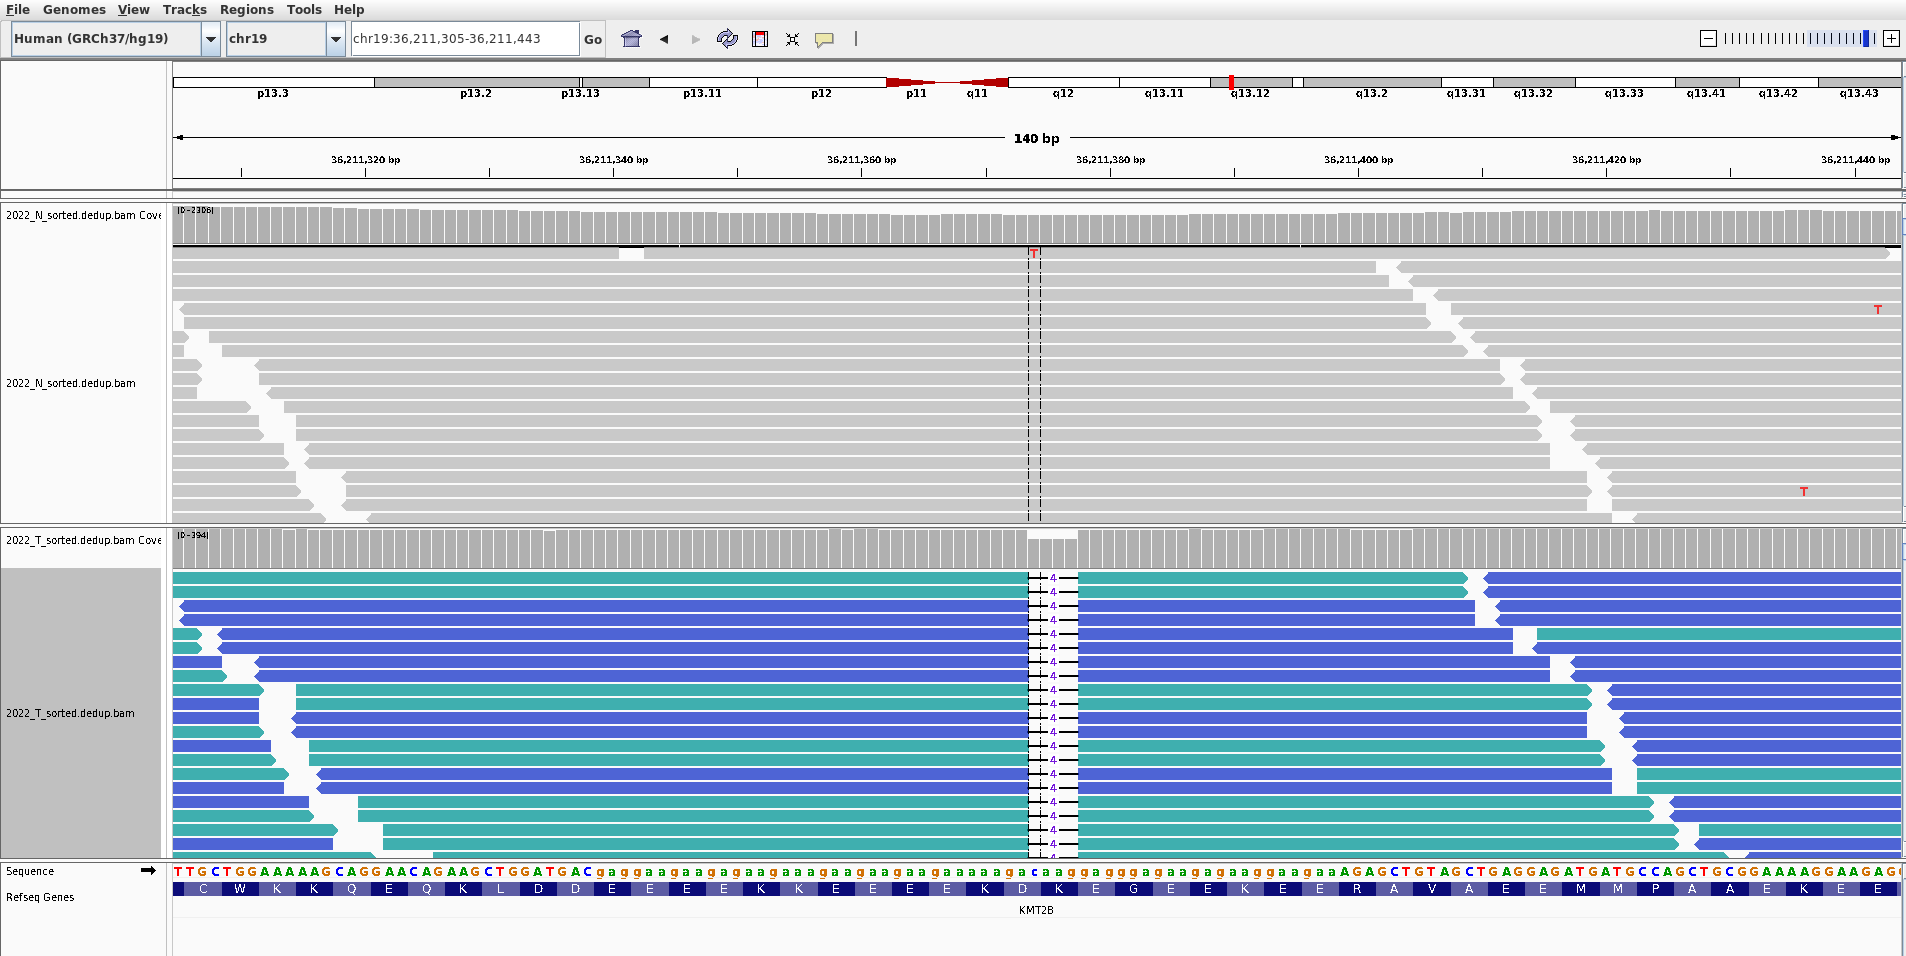Go back with the left arrow icon
Image resolution: width=1906 pixels, height=956 pixels.
point(664,39)
